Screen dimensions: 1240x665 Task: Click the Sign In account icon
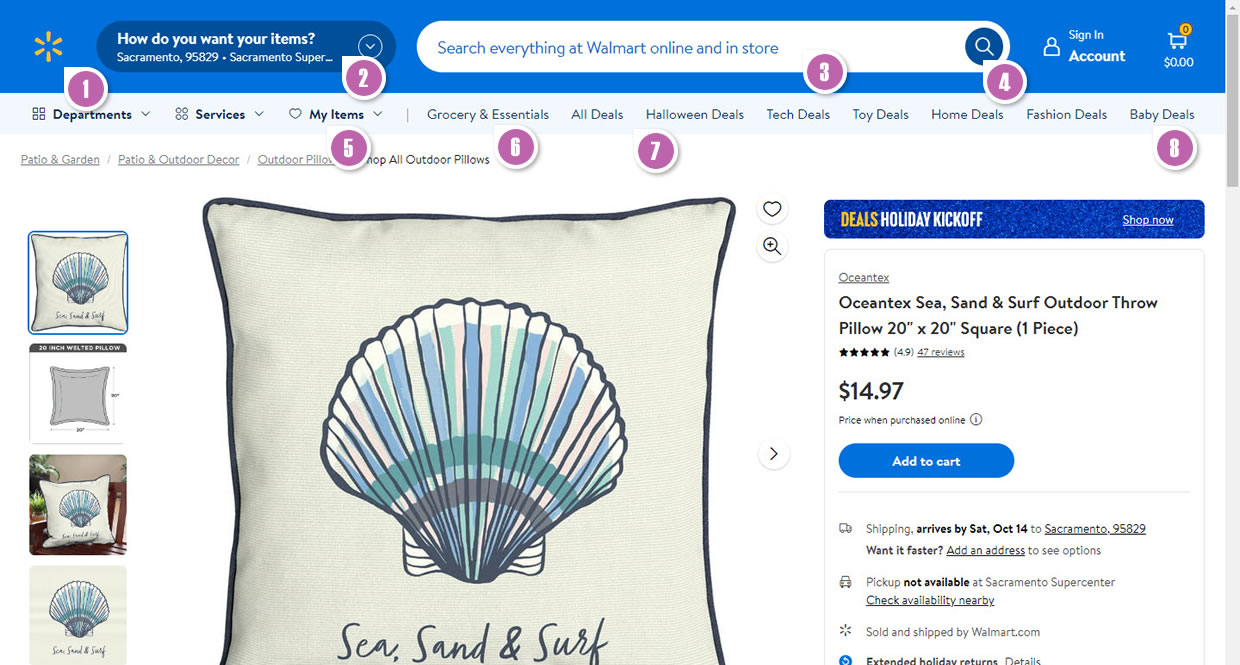[x=1051, y=46]
